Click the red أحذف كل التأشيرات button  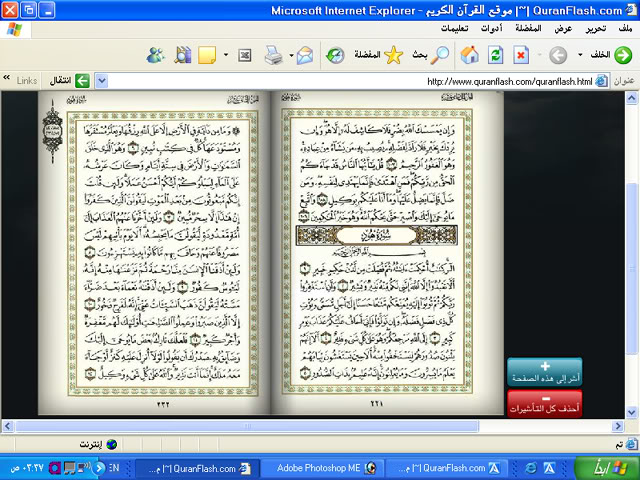(x=544, y=403)
